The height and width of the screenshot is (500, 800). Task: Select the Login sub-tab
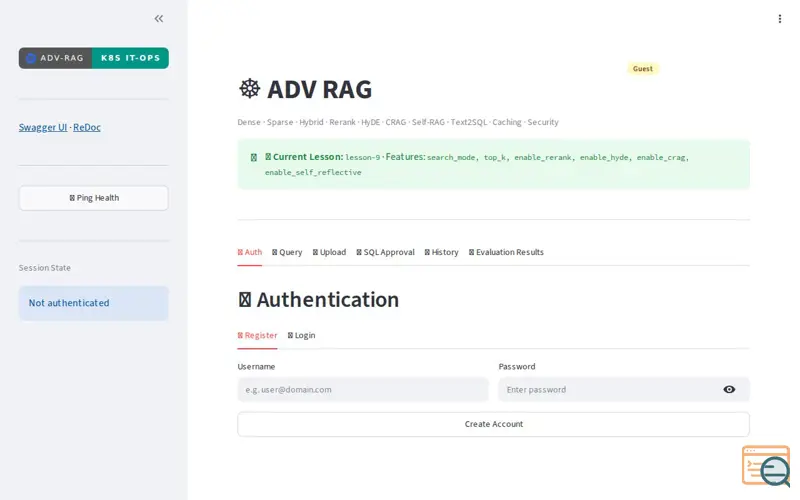coord(301,335)
